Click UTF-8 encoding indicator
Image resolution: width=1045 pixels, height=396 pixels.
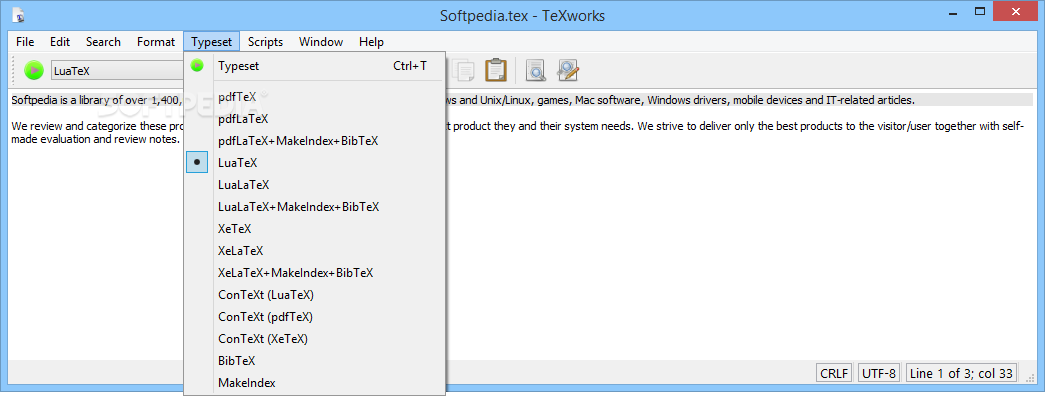[x=879, y=373]
